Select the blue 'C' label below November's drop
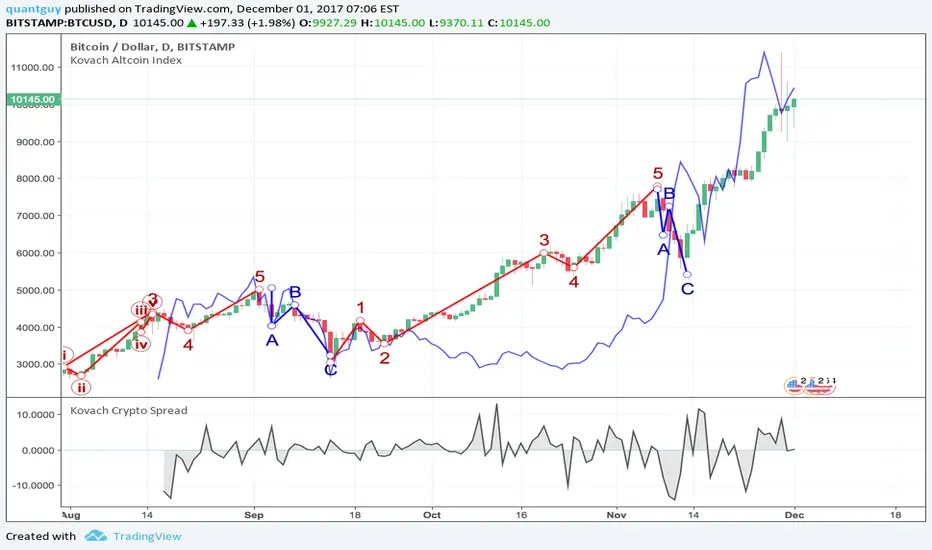 tap(687, 289)
